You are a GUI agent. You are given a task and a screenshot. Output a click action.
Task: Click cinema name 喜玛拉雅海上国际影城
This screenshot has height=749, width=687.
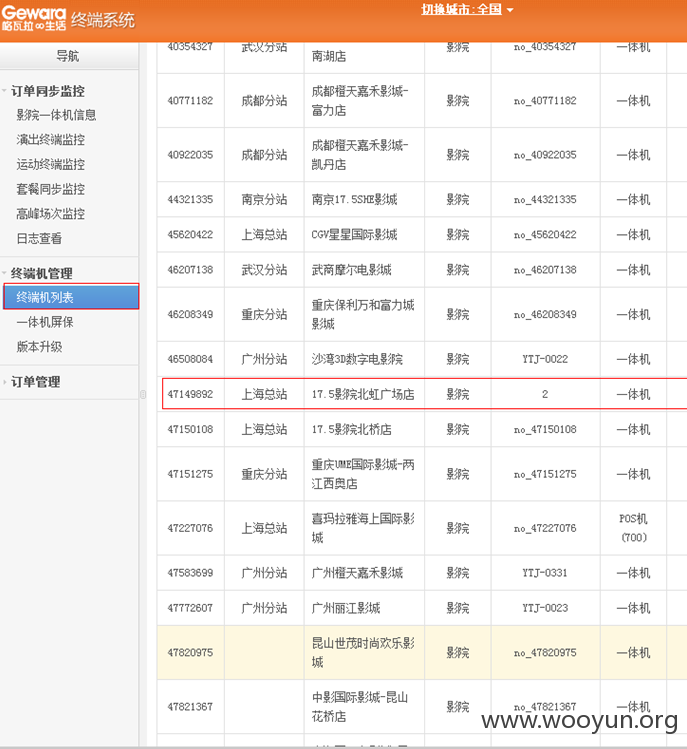point(363,528)
